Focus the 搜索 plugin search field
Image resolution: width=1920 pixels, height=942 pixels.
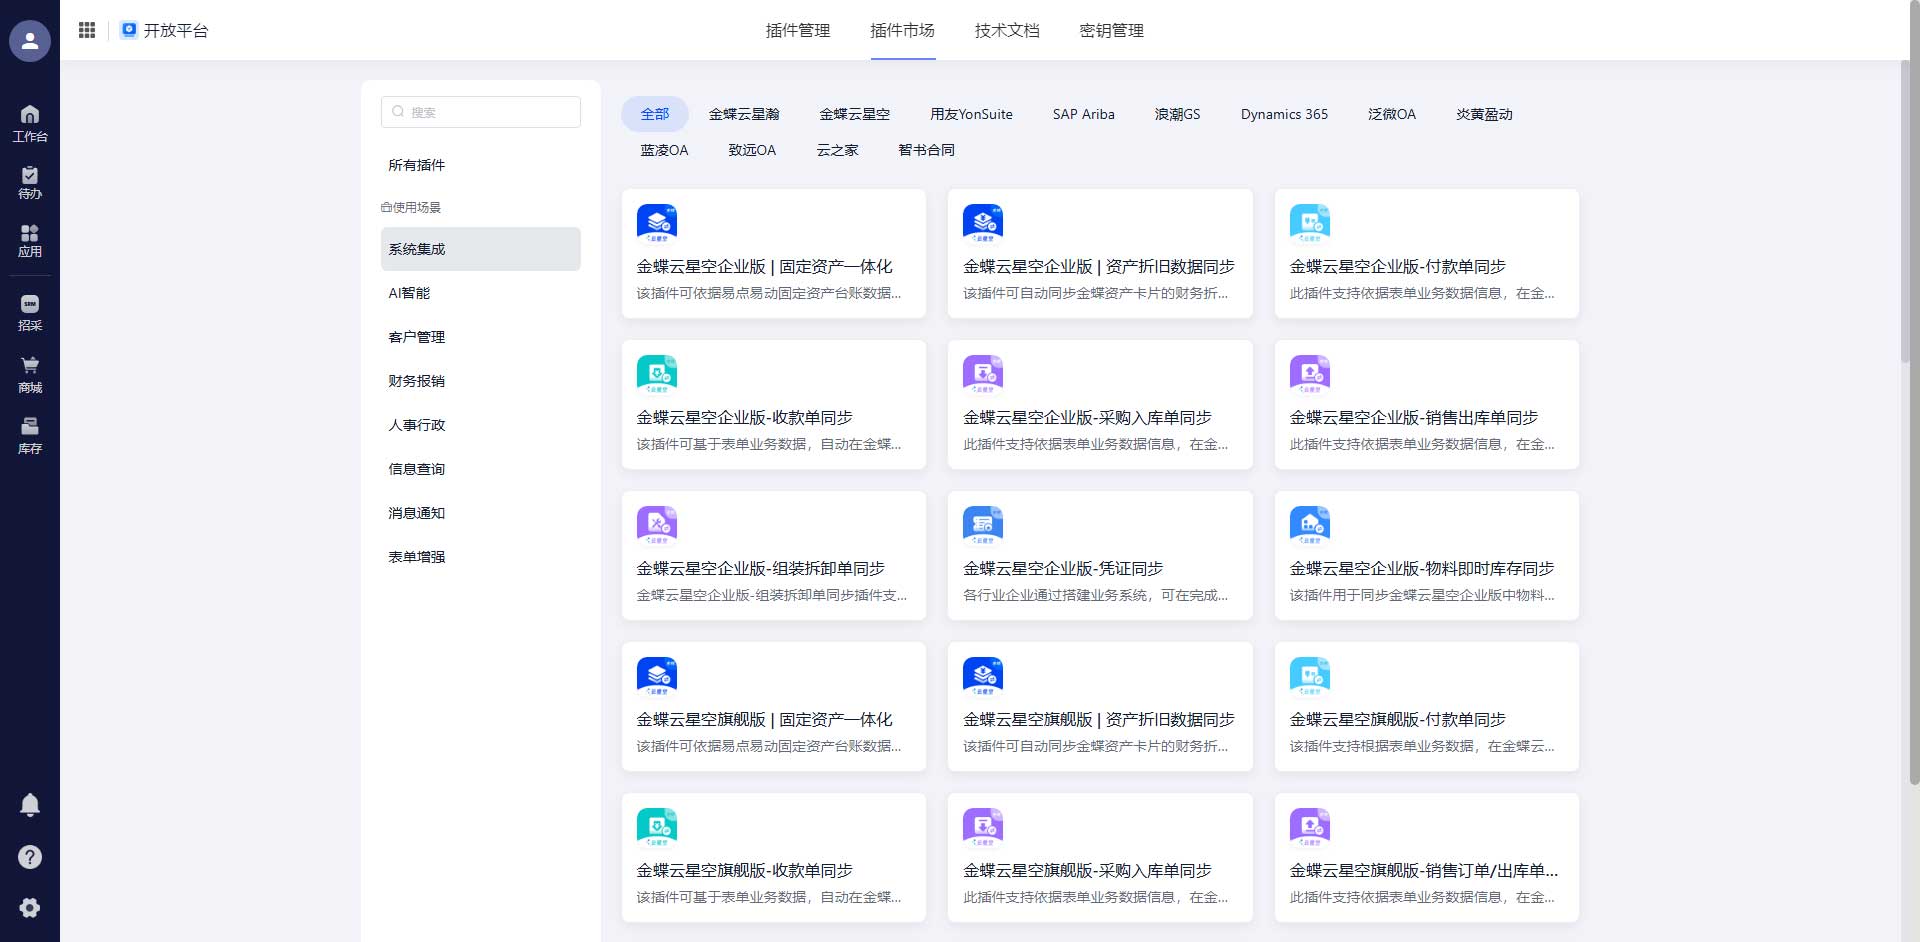coord(481,112)
